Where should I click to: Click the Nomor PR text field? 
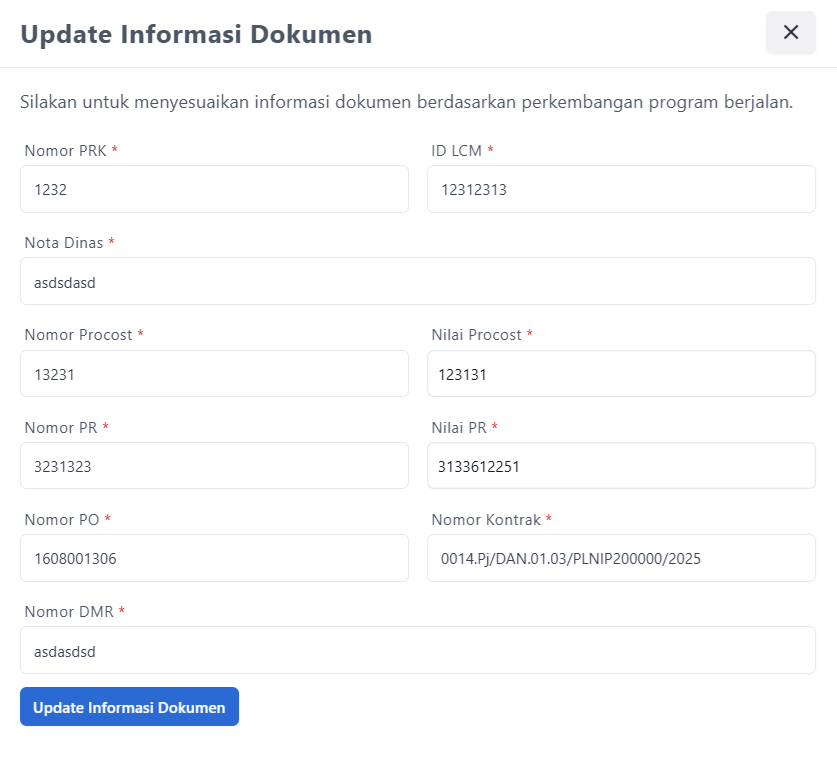pyautogui.click(x=214, y=466)
